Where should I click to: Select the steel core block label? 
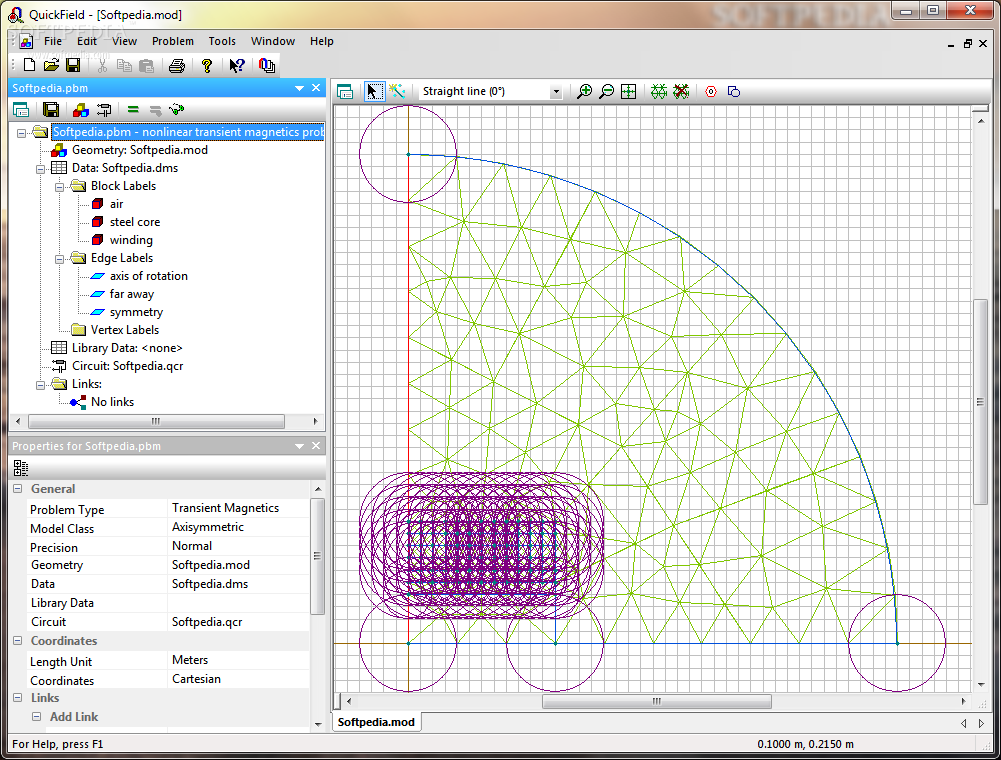[x=135, y=222]
